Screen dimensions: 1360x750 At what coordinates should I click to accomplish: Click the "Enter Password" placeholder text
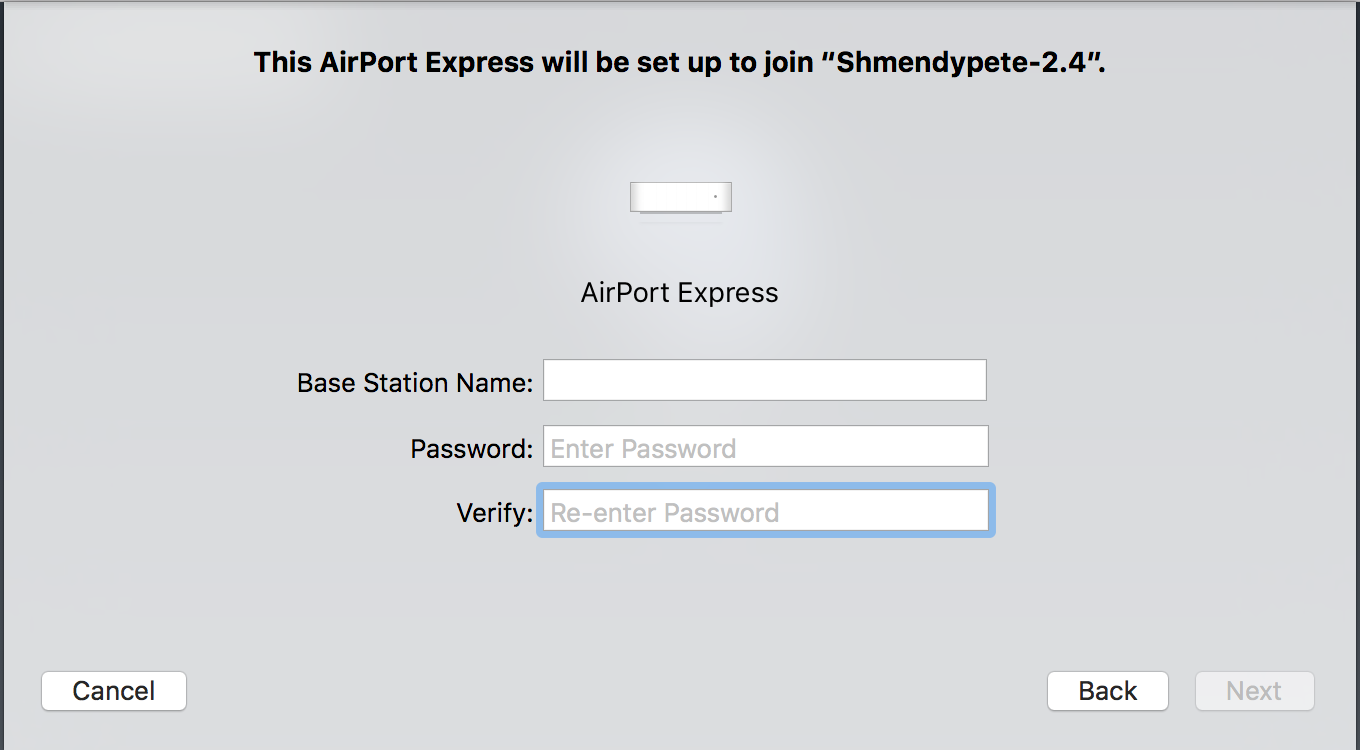643,449
